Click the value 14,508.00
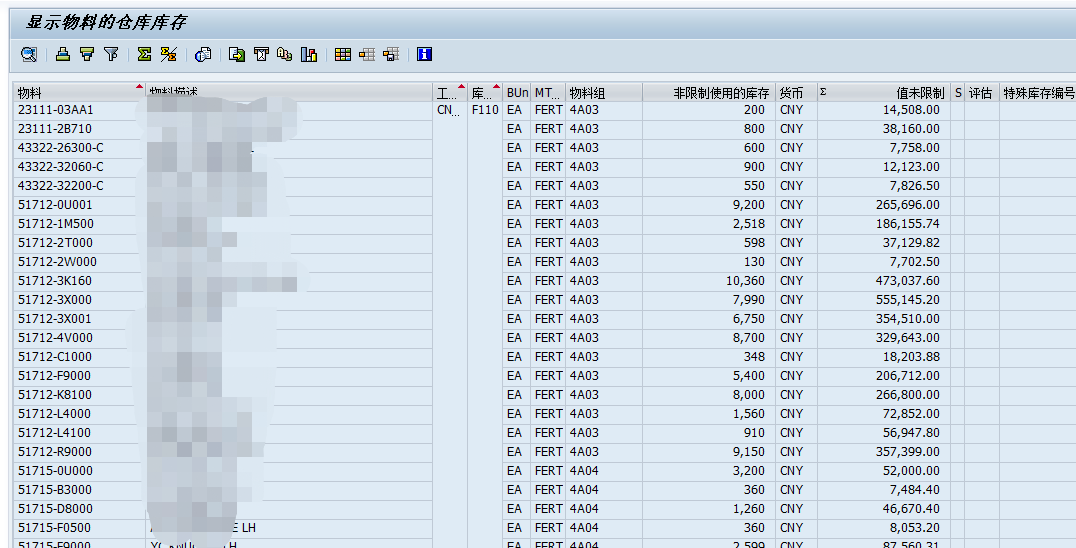The width and height of the screenshot is (1076, 548). tap(911, 110)
